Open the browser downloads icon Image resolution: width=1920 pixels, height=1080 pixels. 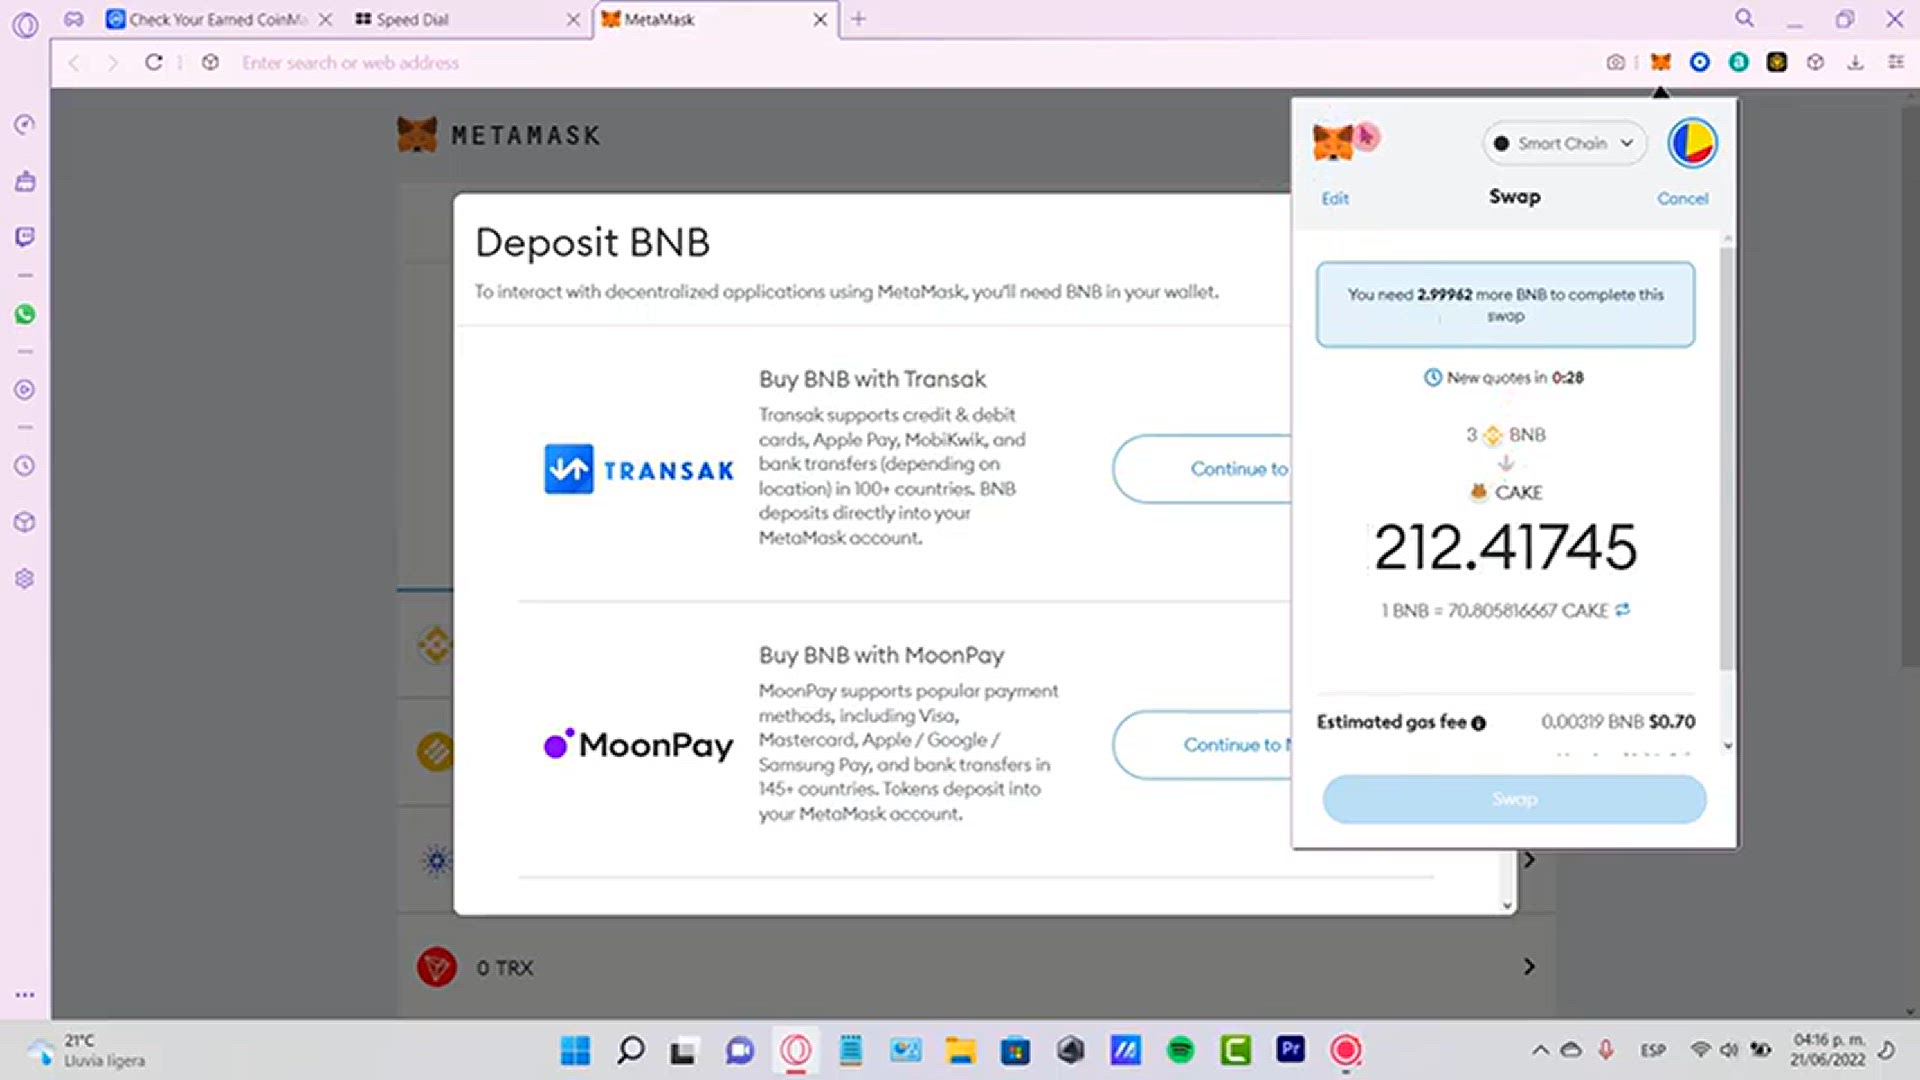coord(1855,62)
